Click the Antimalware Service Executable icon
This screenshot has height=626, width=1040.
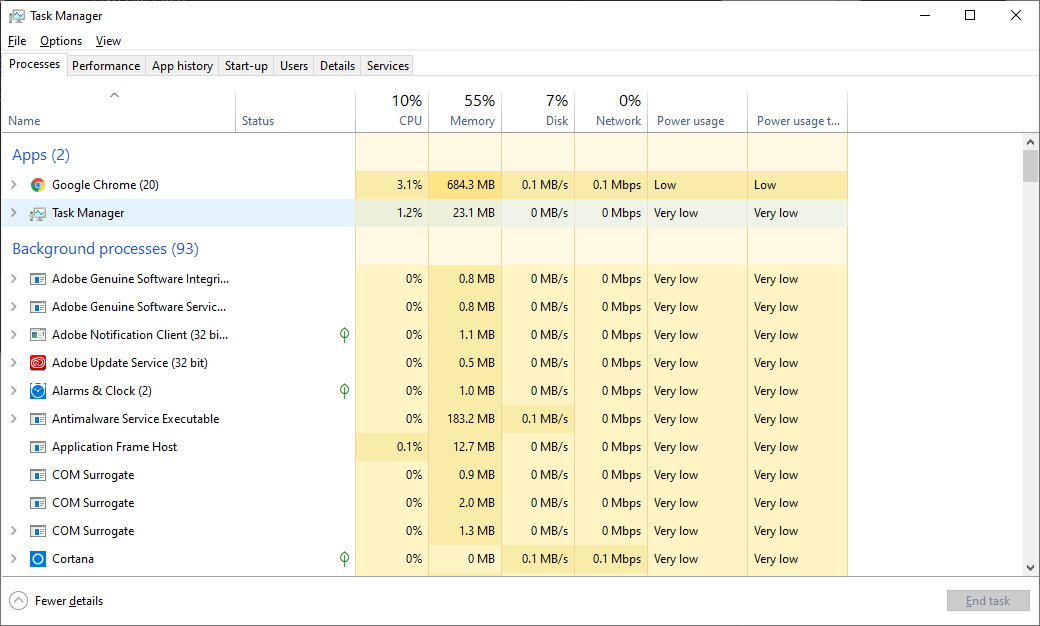(x=38, y=419)
